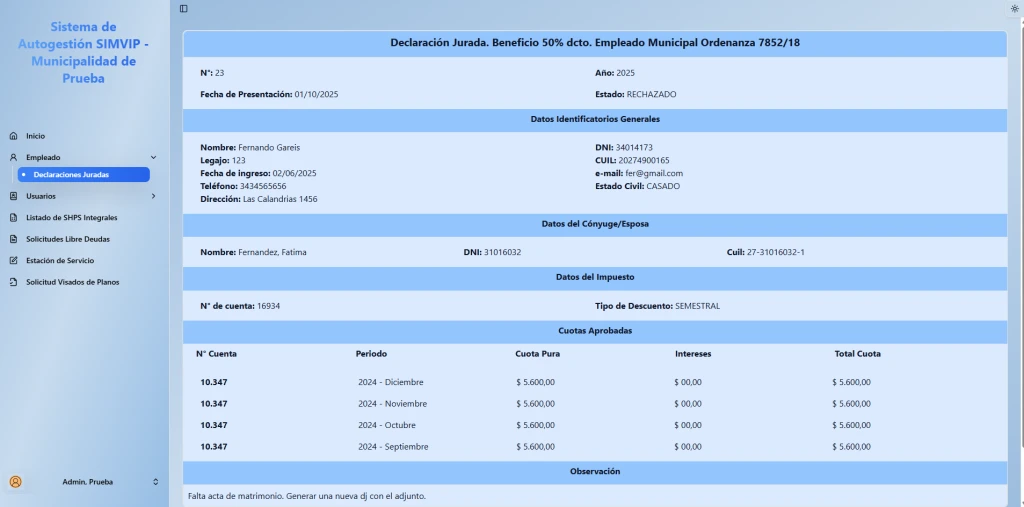Screen dimensions: 1024x507
Task: Click the Observación section header
Action: 595,471
